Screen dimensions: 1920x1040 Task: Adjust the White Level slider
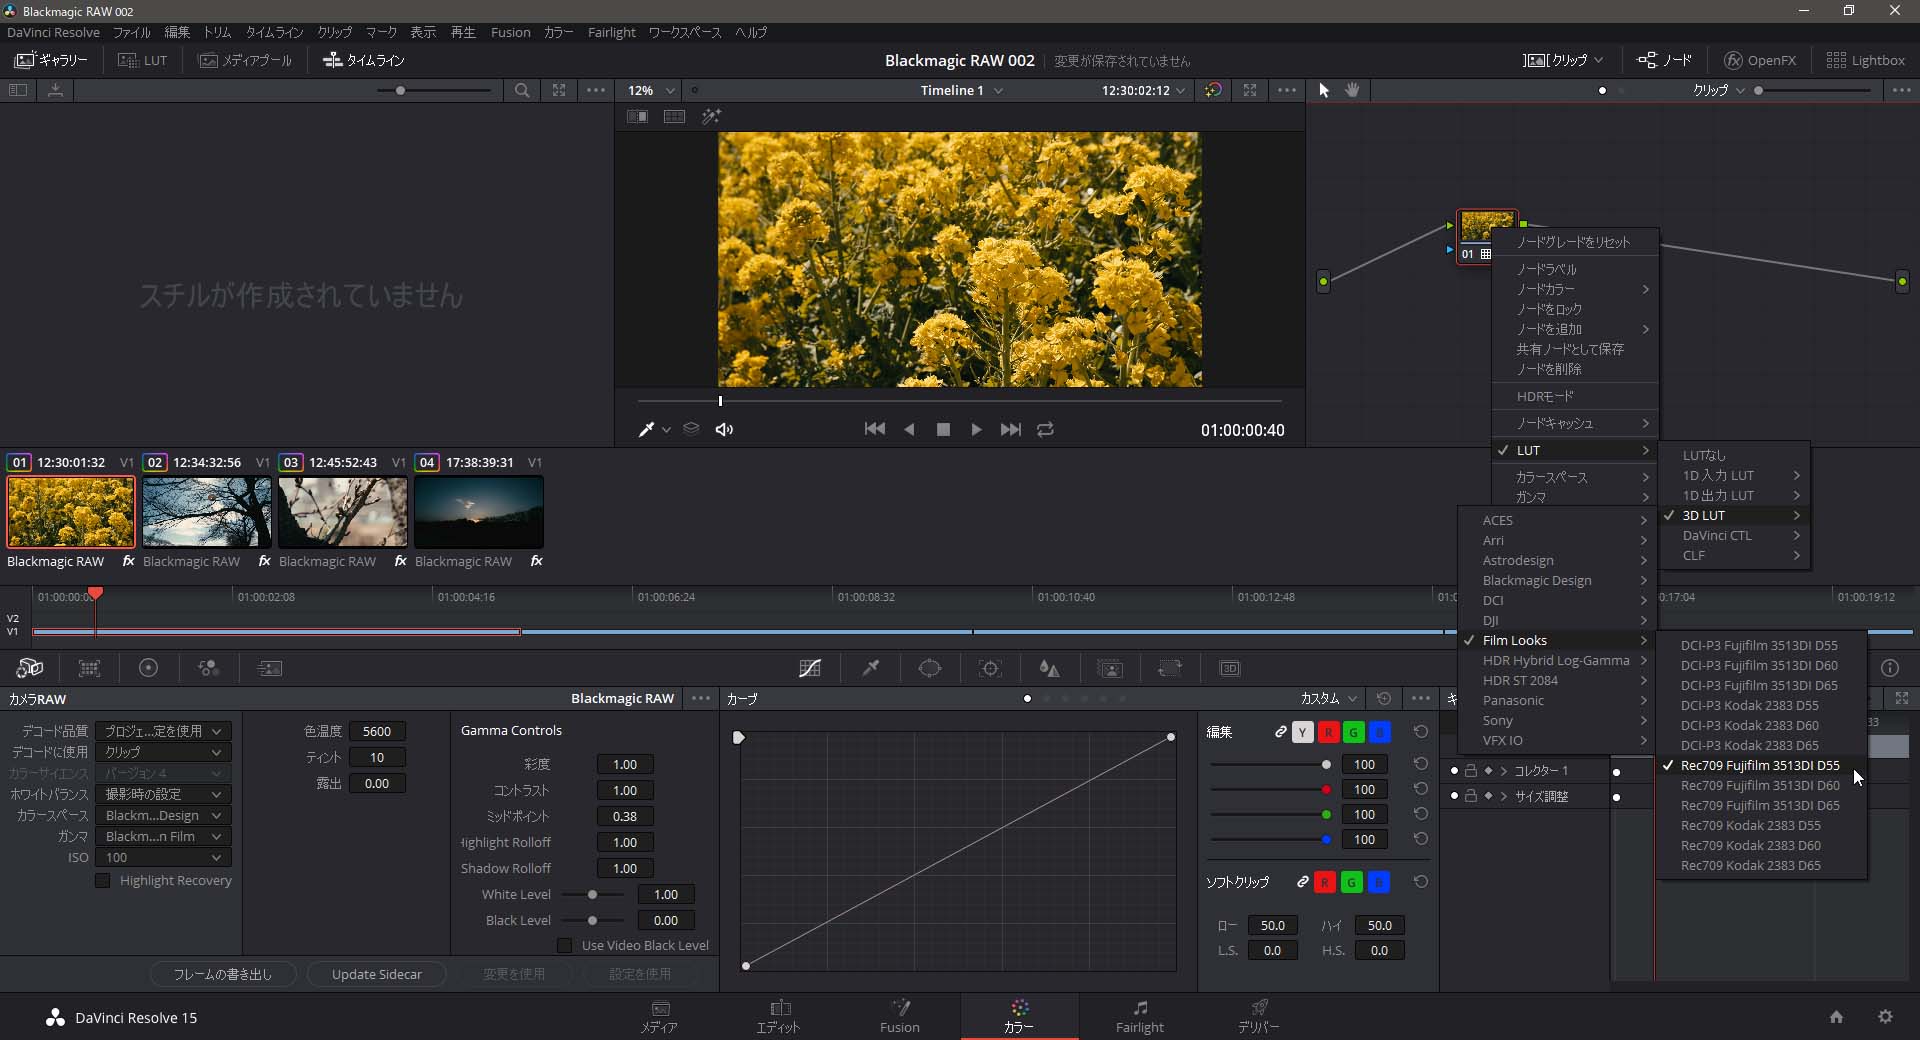(x=593, y=894)
